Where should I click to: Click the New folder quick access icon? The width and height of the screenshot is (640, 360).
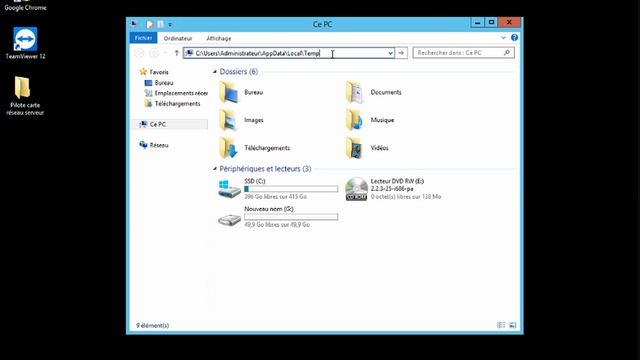tap(160, 24)
